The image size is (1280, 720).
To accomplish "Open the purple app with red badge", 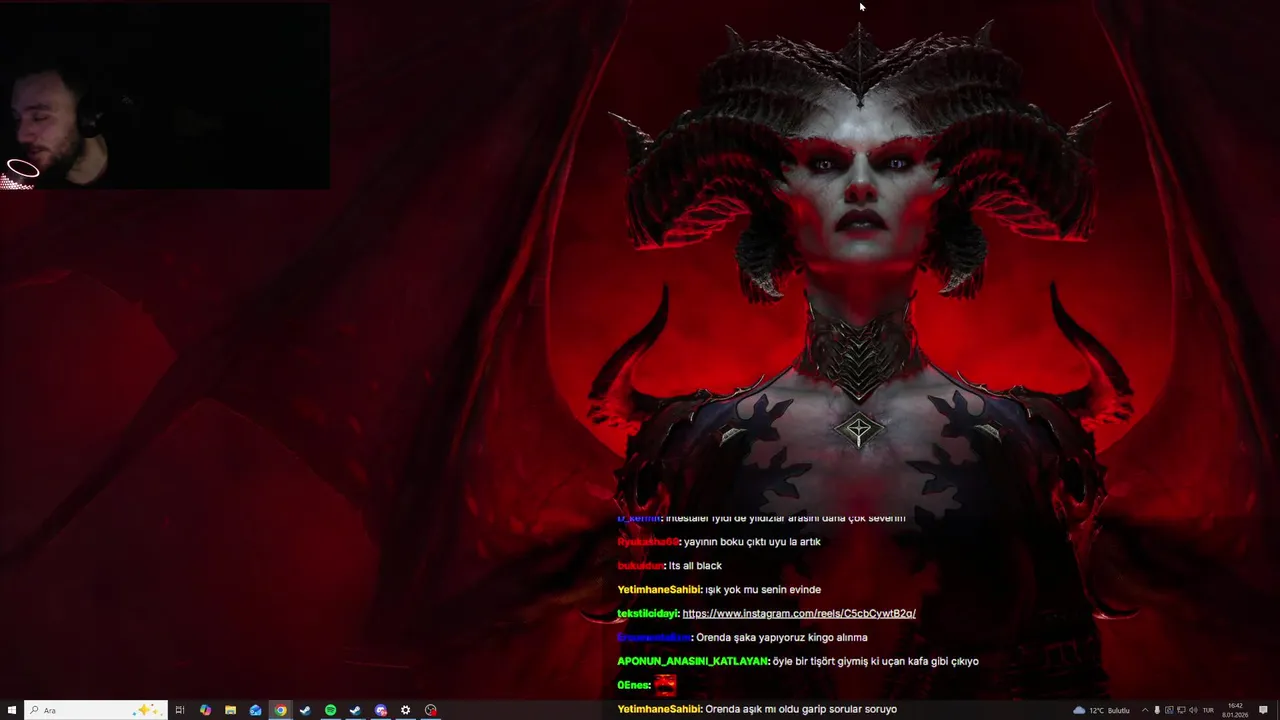I will pyautogui.click(x=381, y=710).
